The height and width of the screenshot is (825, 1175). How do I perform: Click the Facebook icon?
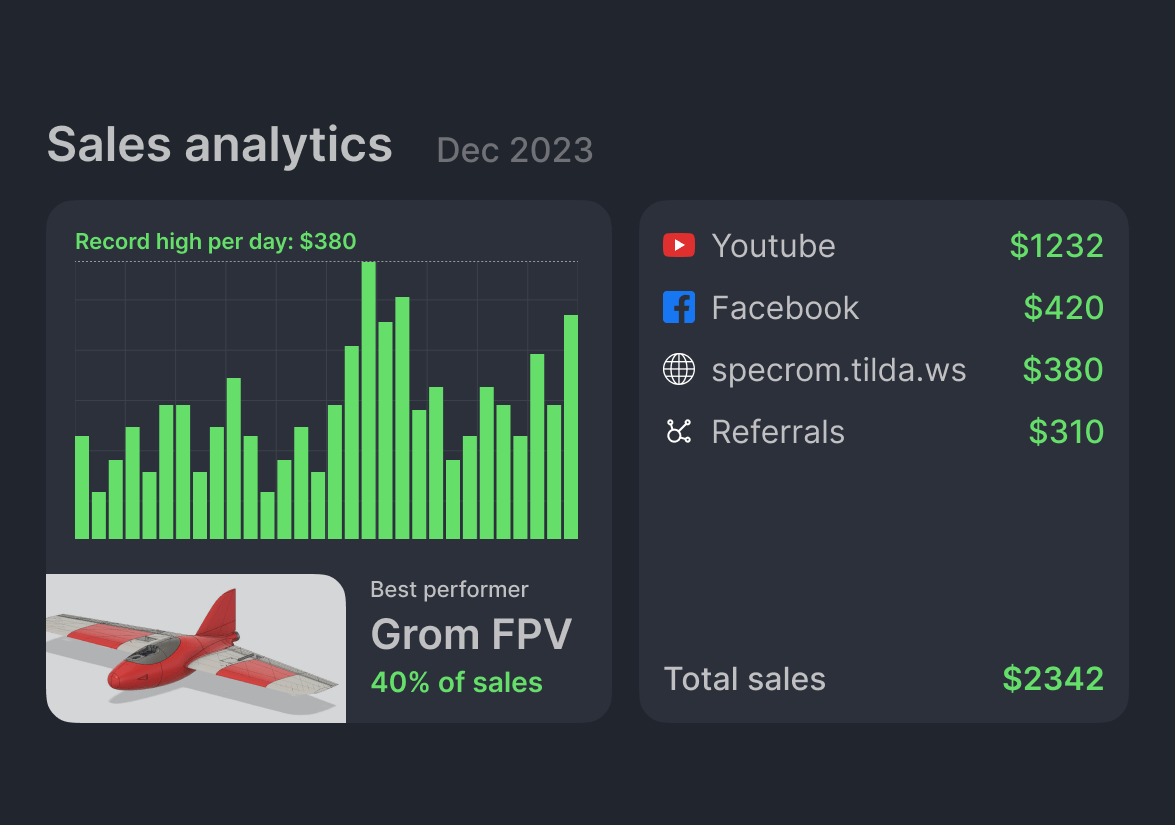679,307
